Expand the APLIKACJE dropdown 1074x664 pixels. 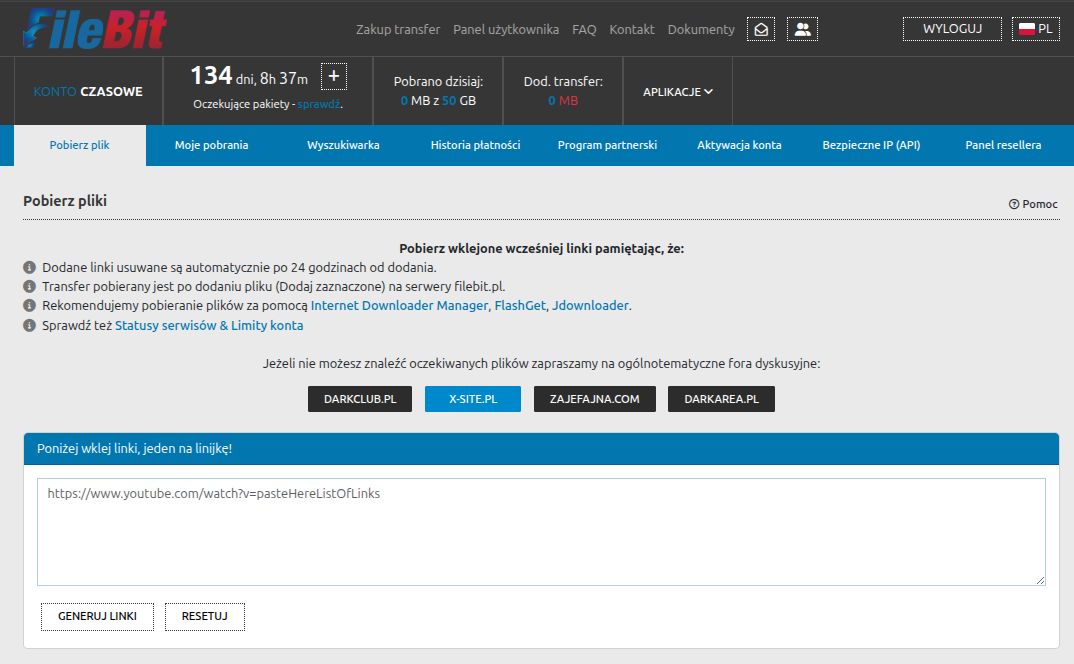pos(675,90)
